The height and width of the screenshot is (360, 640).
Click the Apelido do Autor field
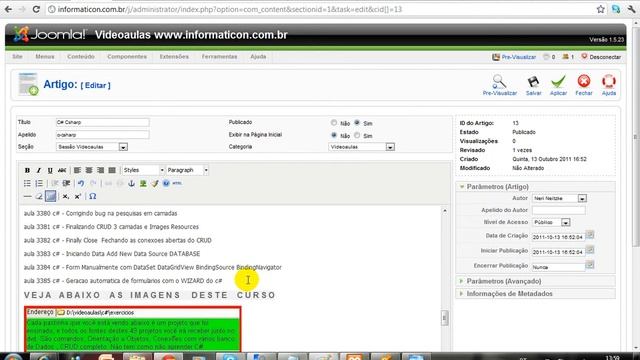(558, 210)
